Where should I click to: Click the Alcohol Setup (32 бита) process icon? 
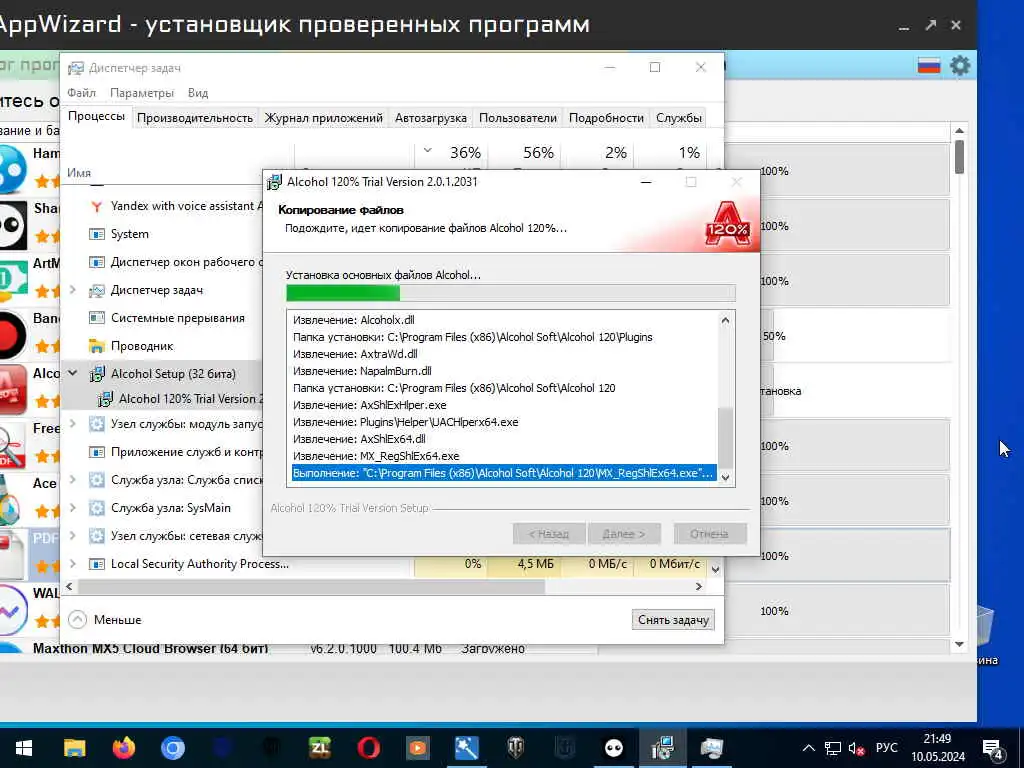[x=97, y=374]
